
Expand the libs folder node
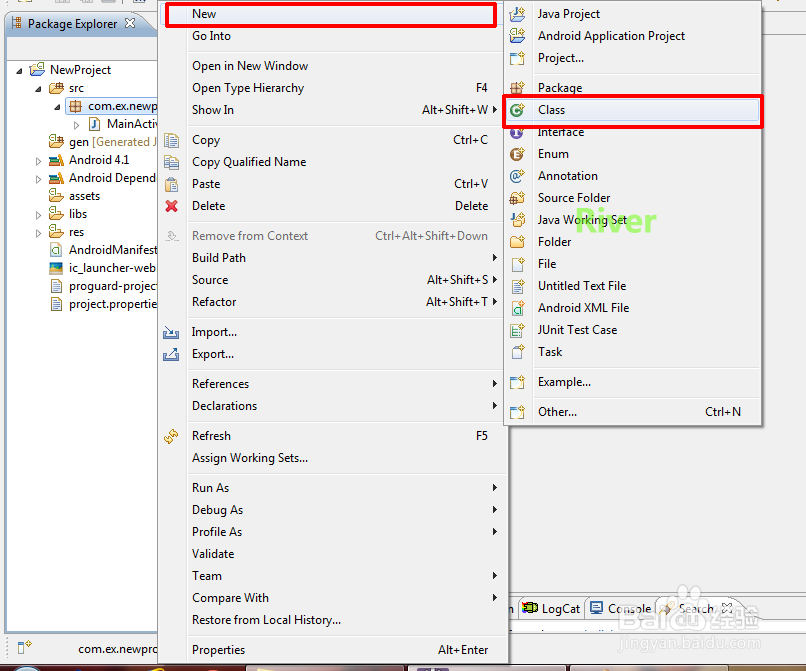(39, 215)
